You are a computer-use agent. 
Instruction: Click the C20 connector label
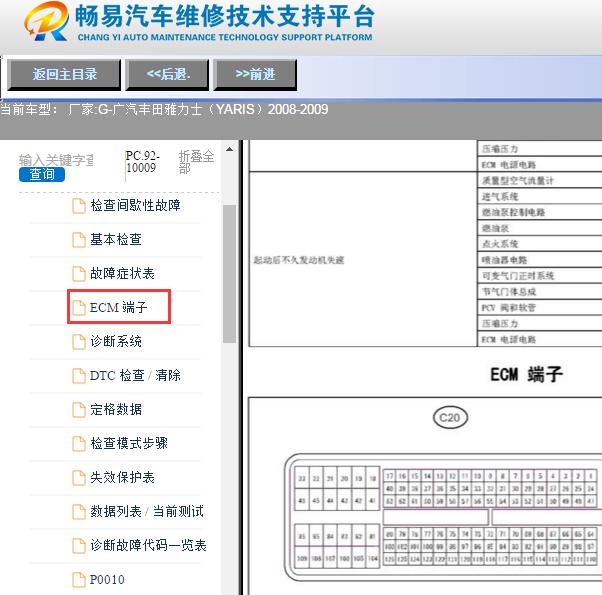click(450, 418)
